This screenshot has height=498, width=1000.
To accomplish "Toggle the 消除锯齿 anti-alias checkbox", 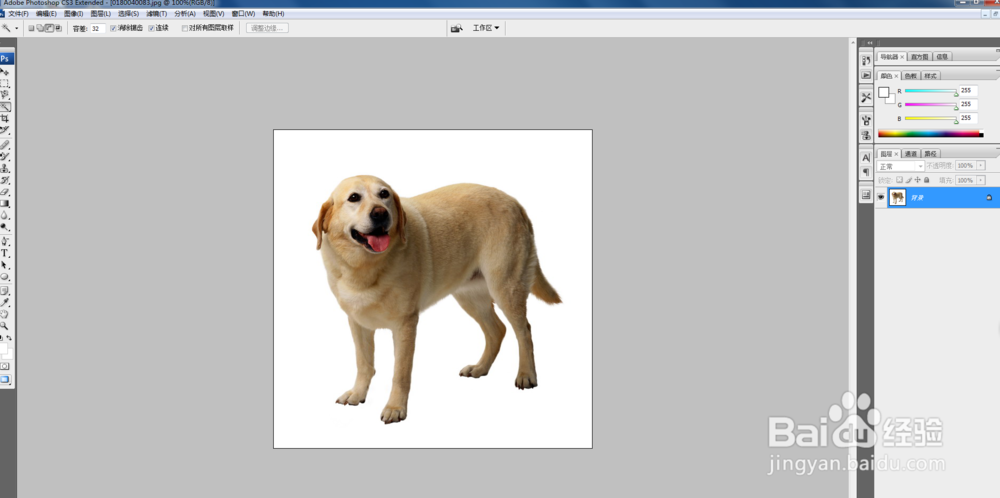I will pyautogui.click(x=114, y=28).
